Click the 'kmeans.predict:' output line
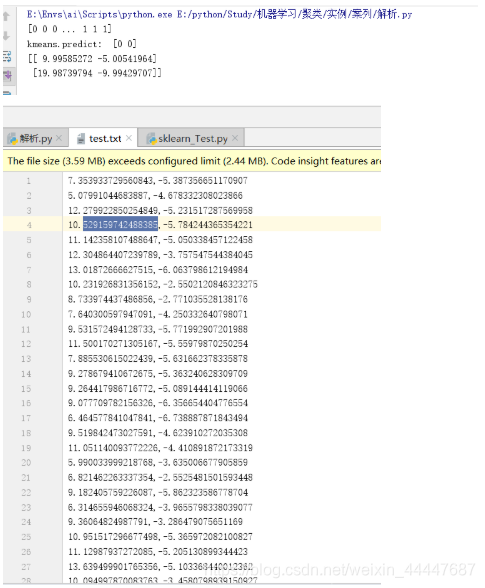Screen dimensions: 485x588 tap(82, 44)
